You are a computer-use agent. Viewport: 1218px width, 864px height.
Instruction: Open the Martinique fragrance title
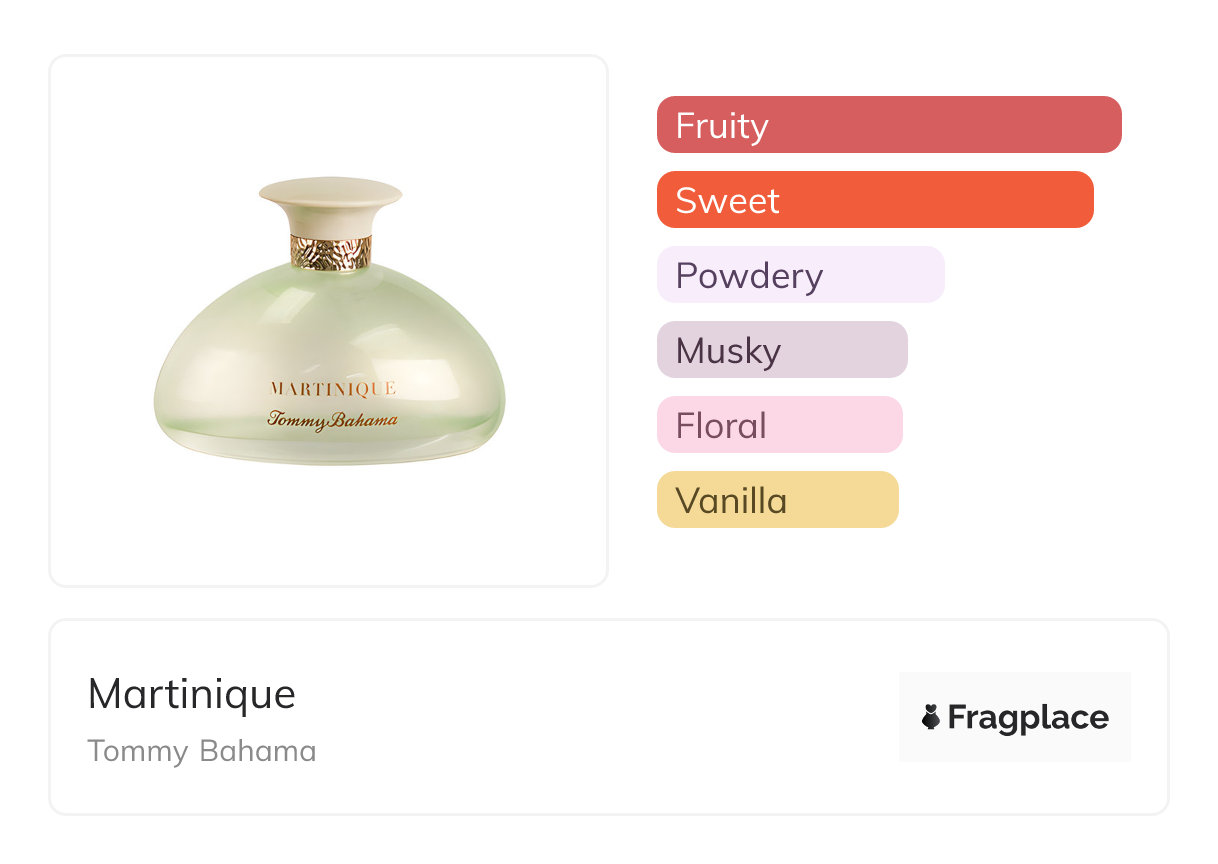[192, 694]
